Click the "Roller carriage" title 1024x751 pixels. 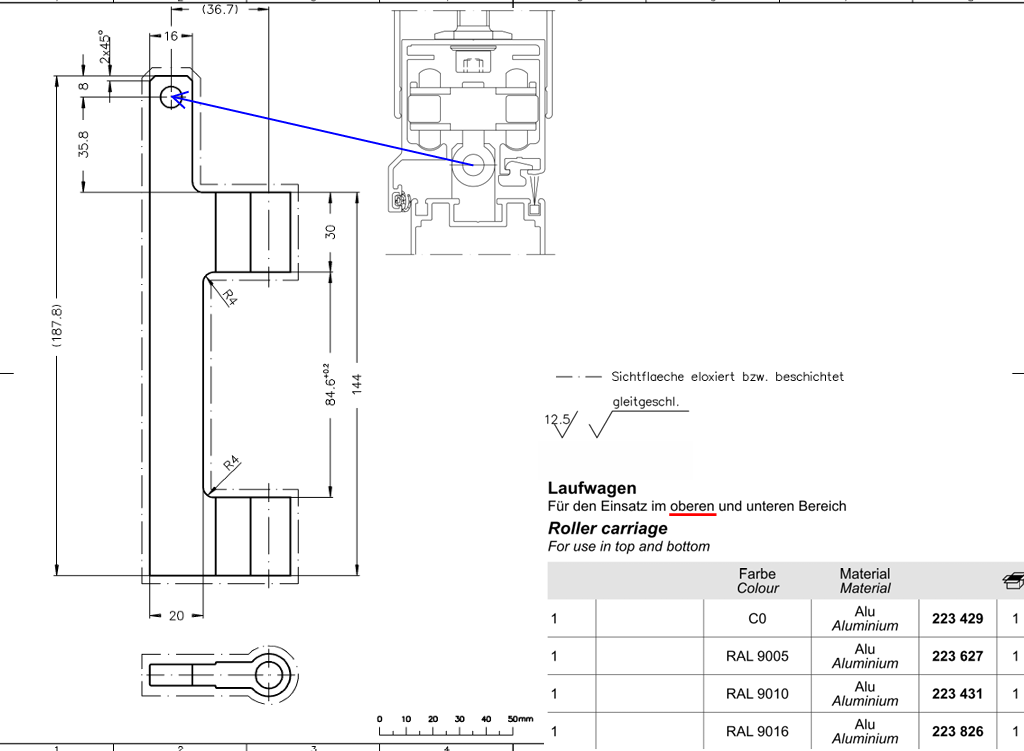[x=607, y=528]
